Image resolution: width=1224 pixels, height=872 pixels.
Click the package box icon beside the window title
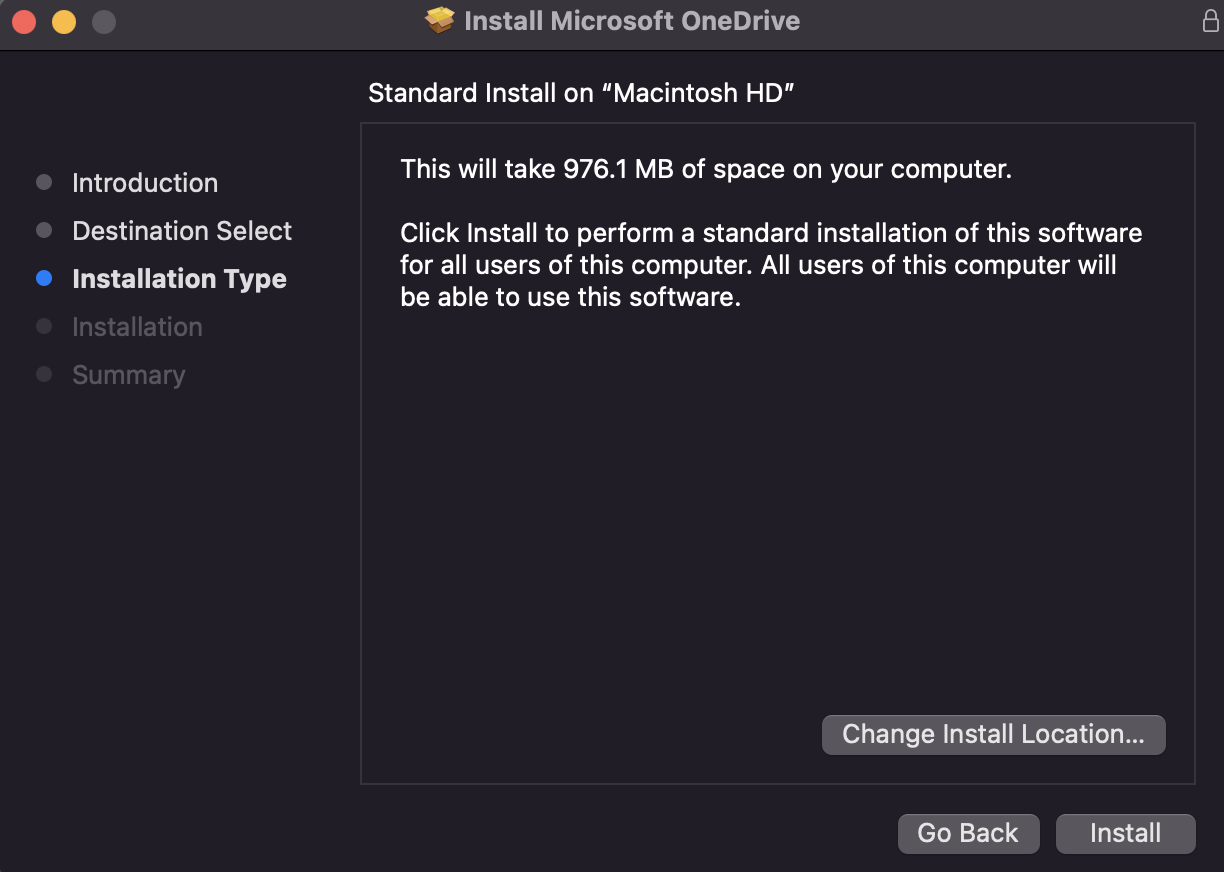click(440, 21)
